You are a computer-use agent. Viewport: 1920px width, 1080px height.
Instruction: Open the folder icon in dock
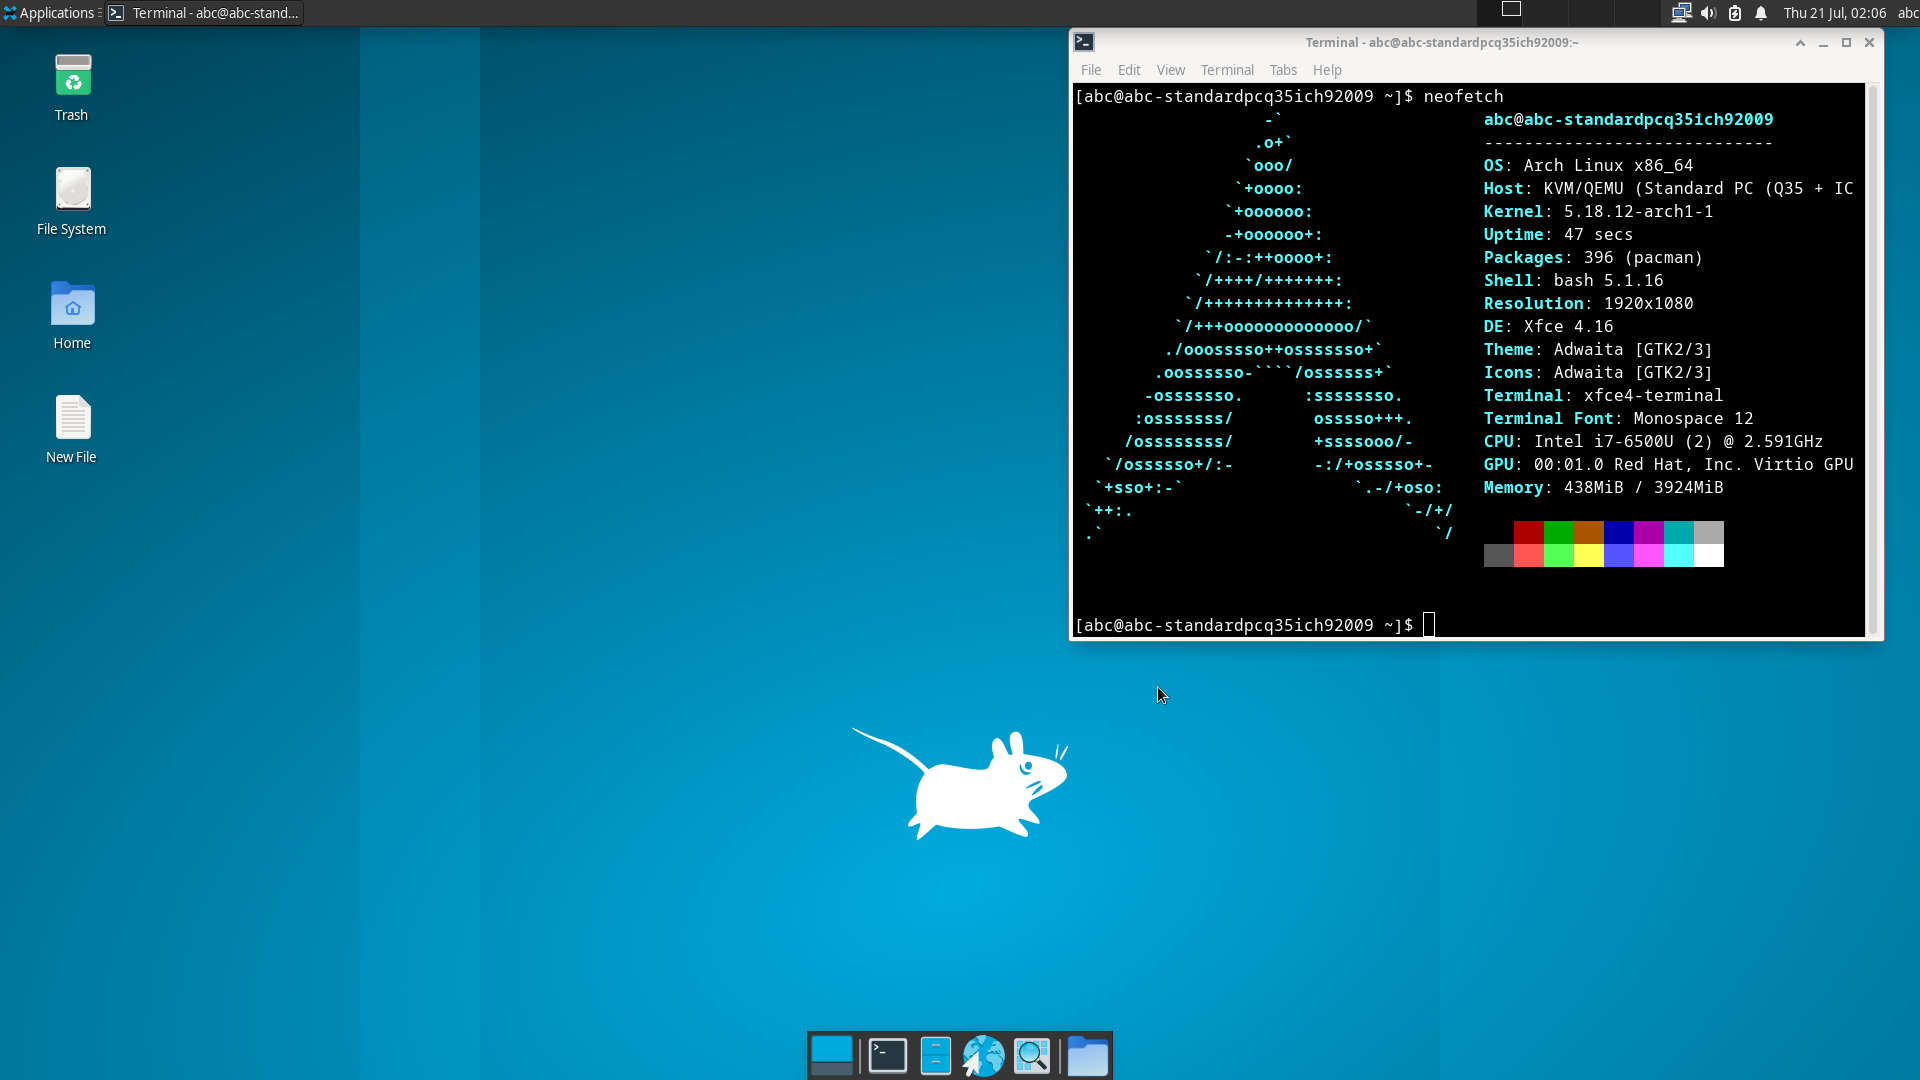tap(1087, 1056)
